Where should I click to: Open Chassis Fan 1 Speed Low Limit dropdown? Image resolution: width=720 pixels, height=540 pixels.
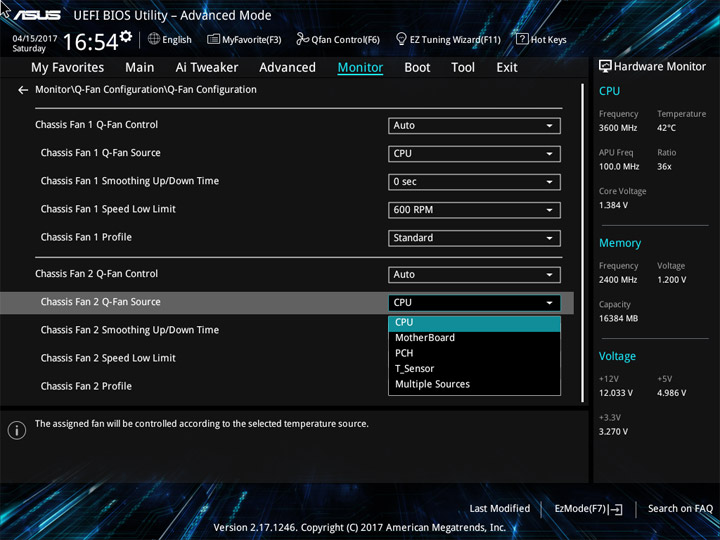pyautogui.click(x=474, y=210)
